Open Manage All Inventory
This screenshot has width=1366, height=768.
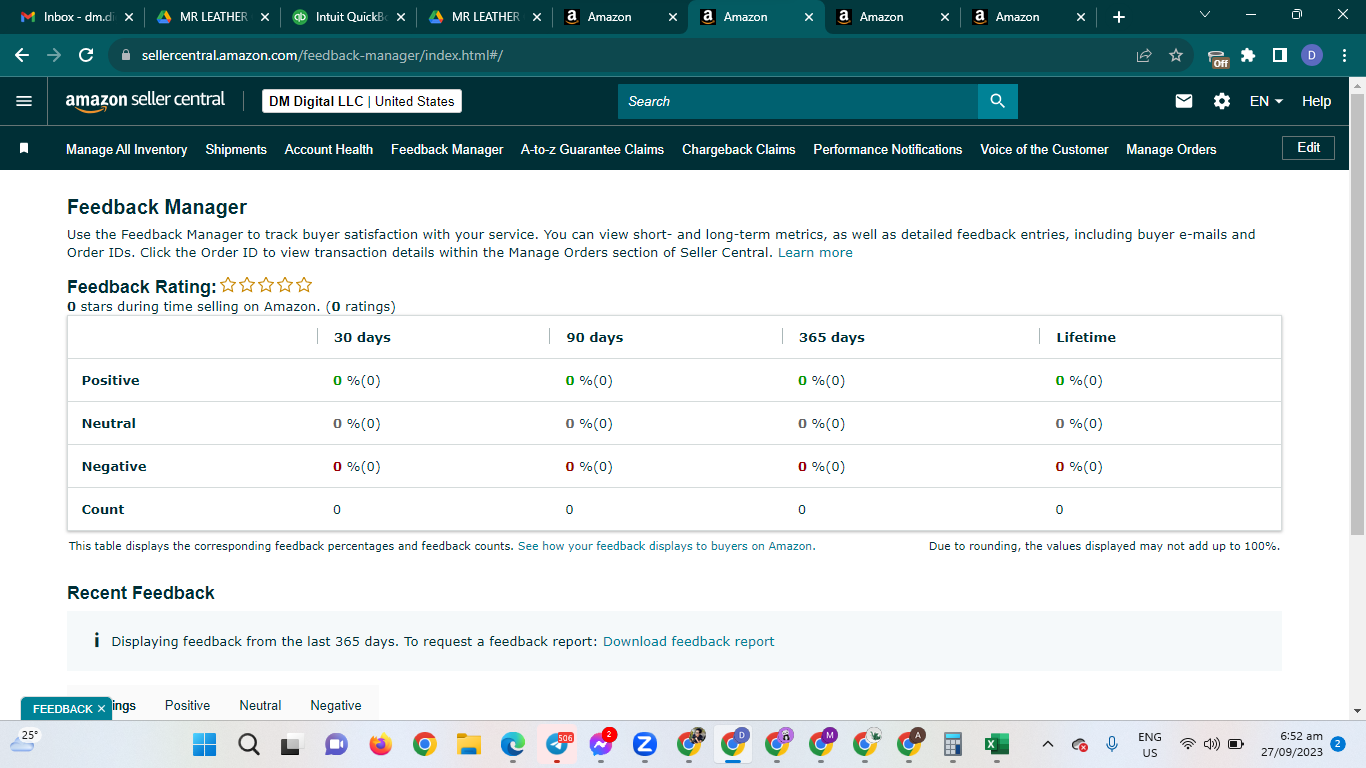(126, 149)
